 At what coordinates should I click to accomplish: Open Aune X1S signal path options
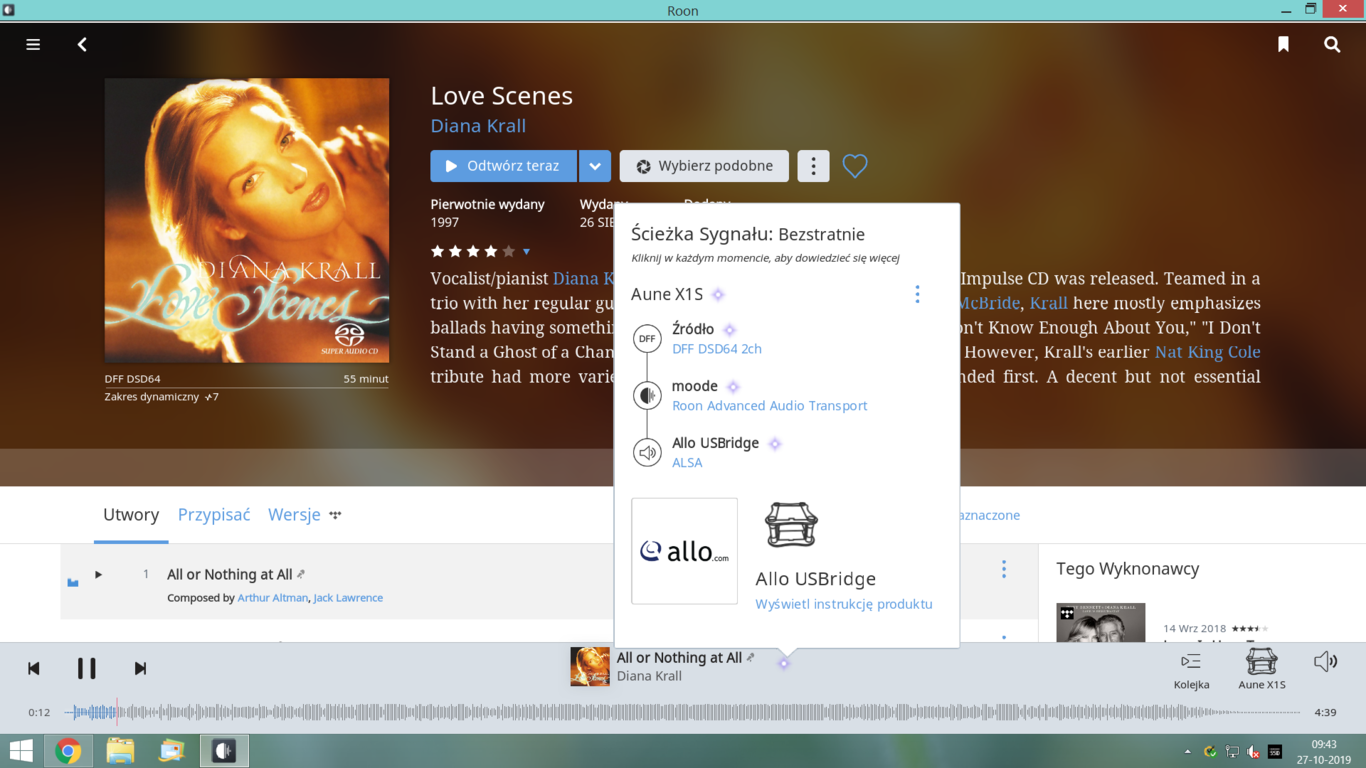pos(917,294)
